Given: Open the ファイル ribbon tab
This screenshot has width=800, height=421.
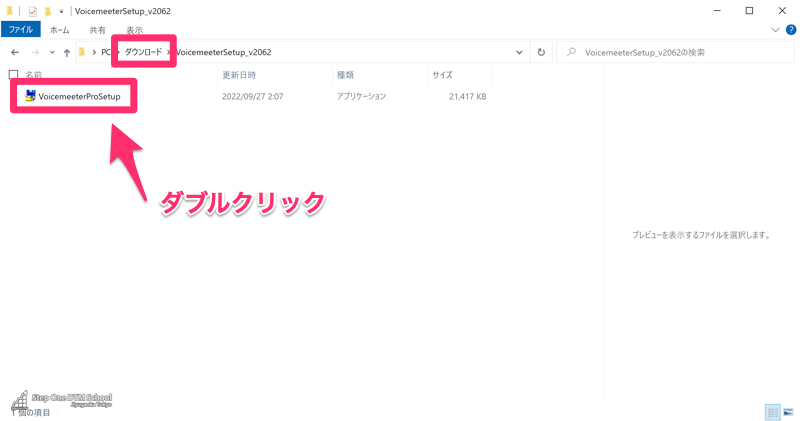Looking at the screenshot, I should click(x=21, y=30).
